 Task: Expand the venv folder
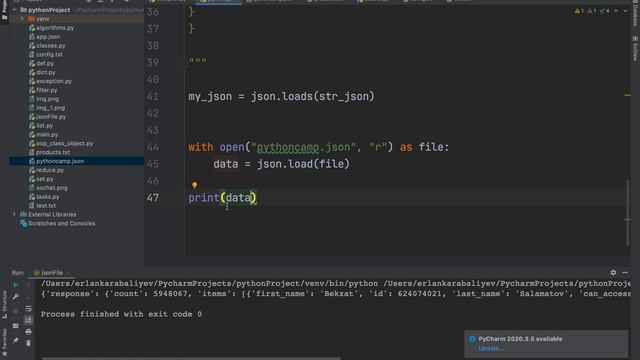22,19
